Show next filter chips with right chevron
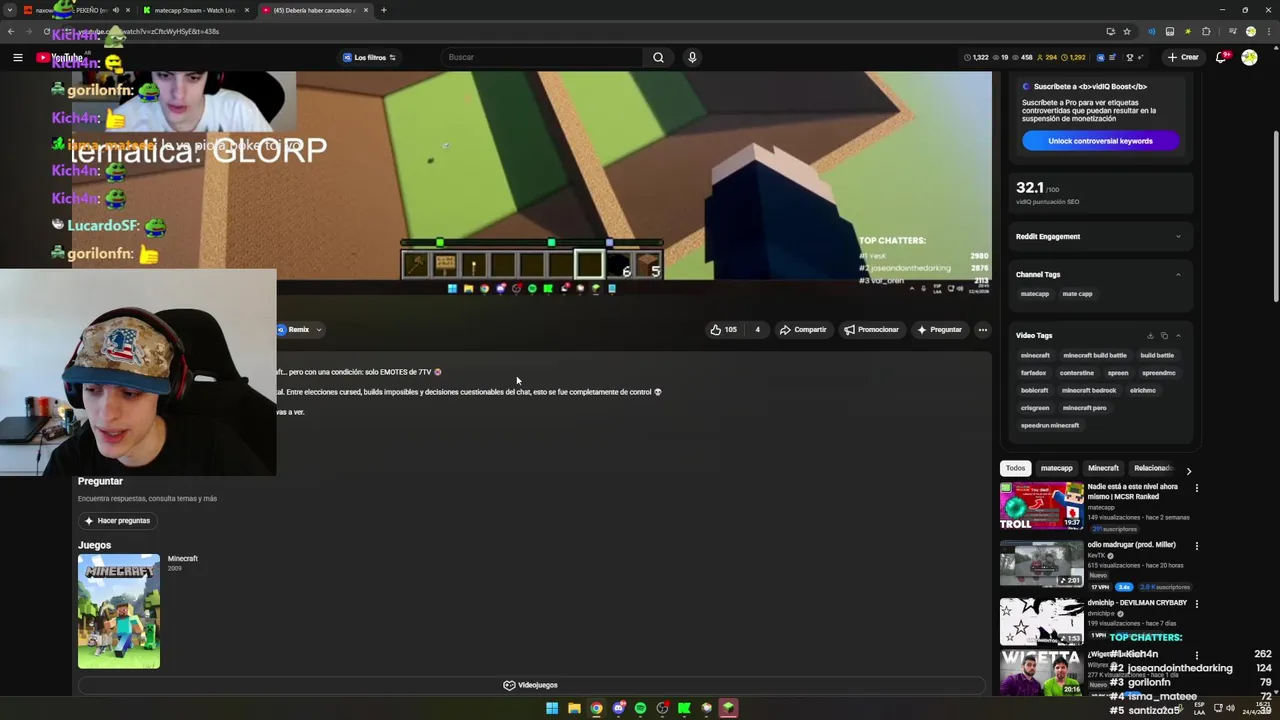1280x720 pixels. pyautogui.click(x=1188, y=469)
